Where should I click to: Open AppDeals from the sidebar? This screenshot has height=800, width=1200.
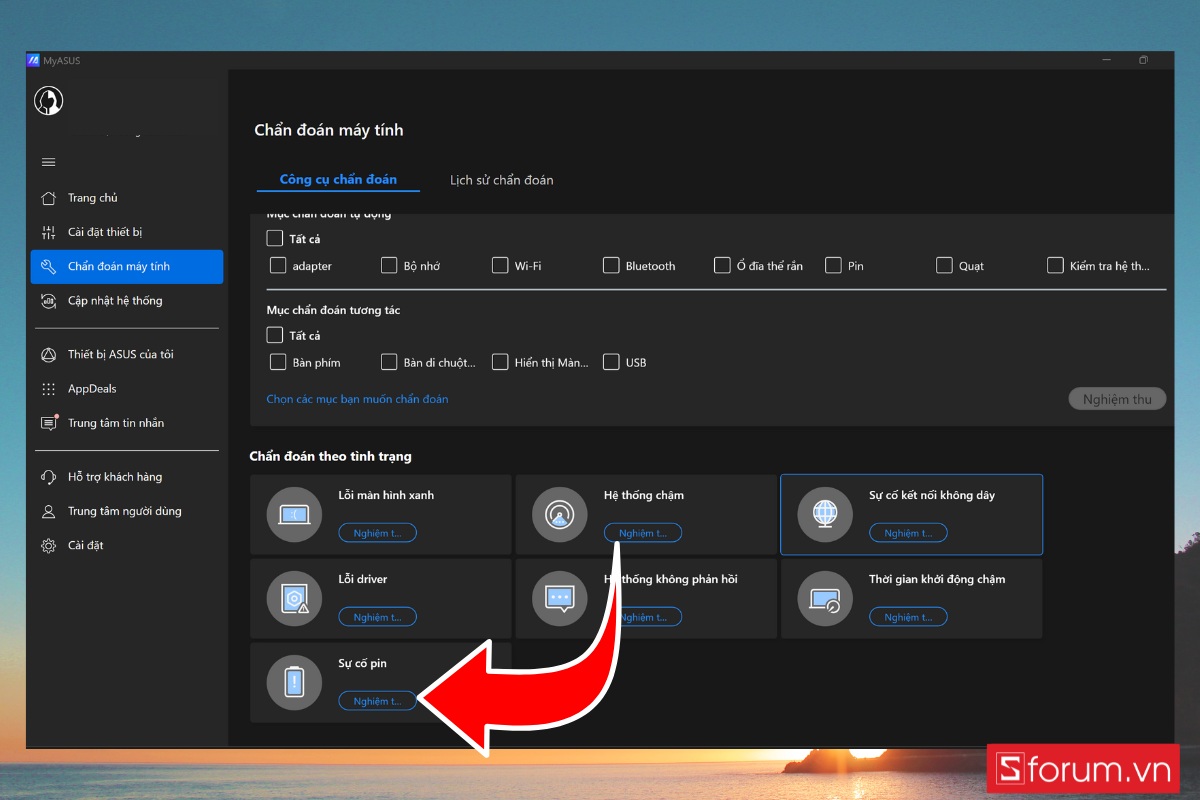[x=92, y=389]
